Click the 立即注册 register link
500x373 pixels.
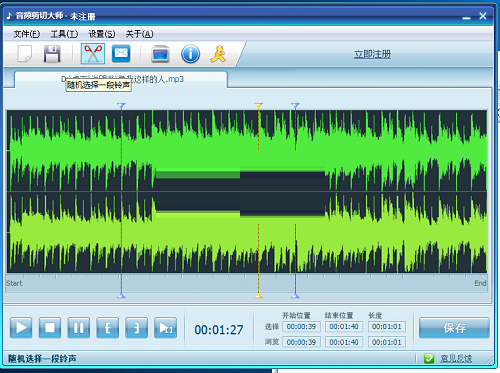click(372, 54)
